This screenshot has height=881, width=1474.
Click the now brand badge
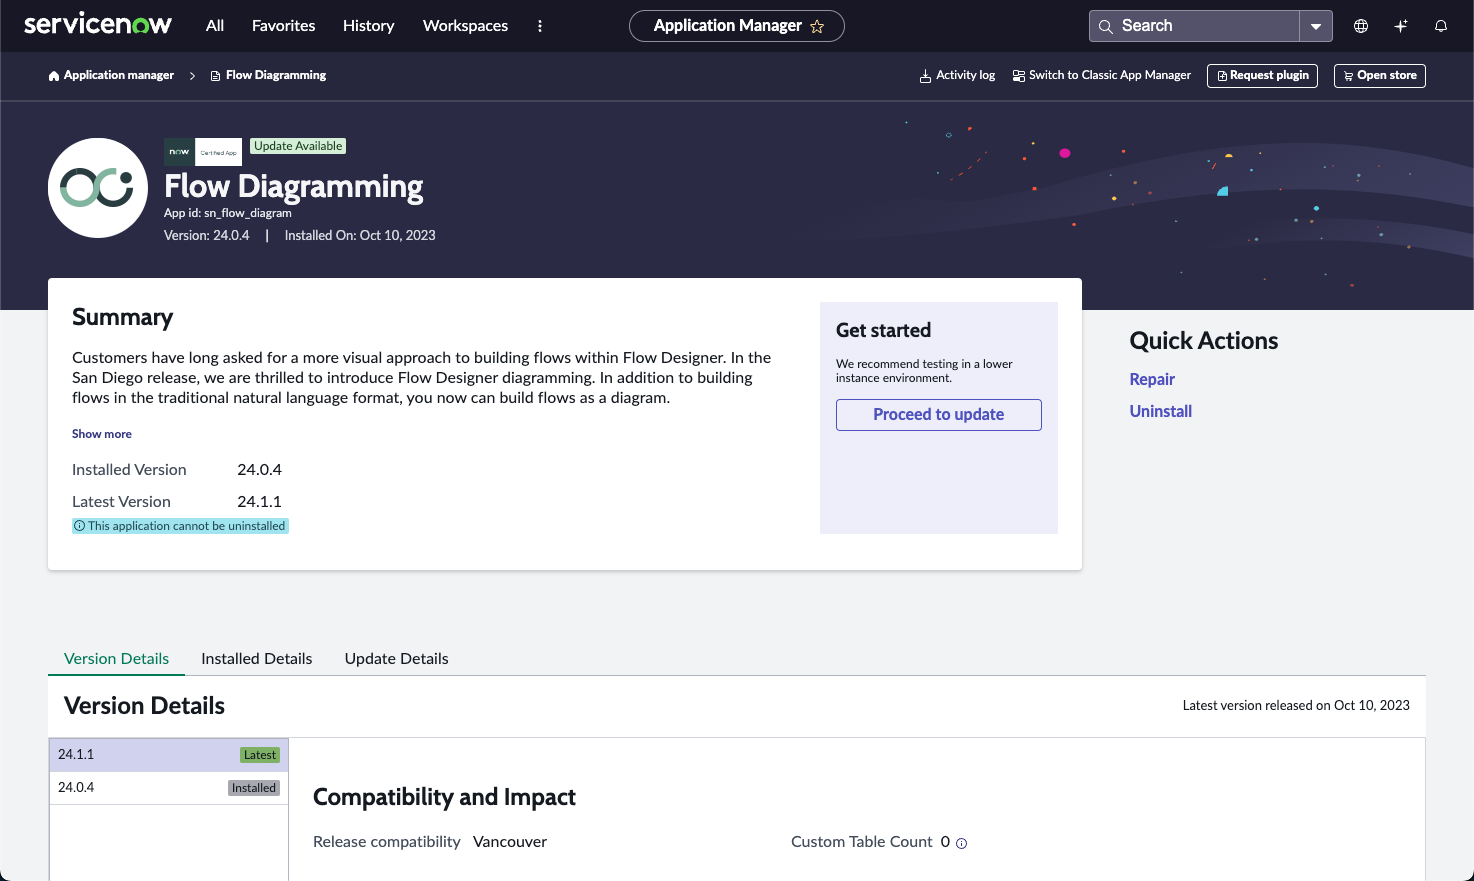[x=179, y=152]
